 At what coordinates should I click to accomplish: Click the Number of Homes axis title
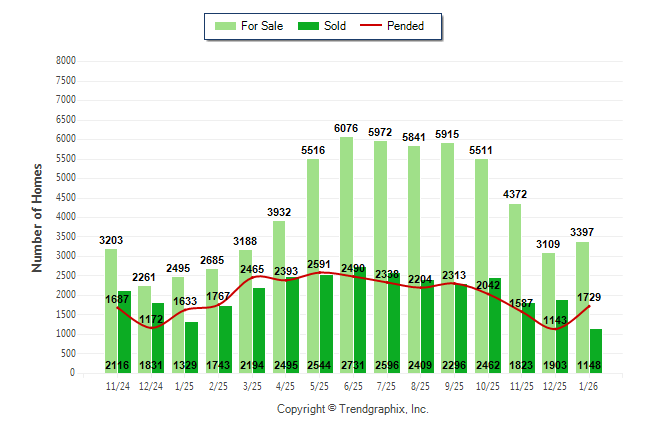pos(37,217)
